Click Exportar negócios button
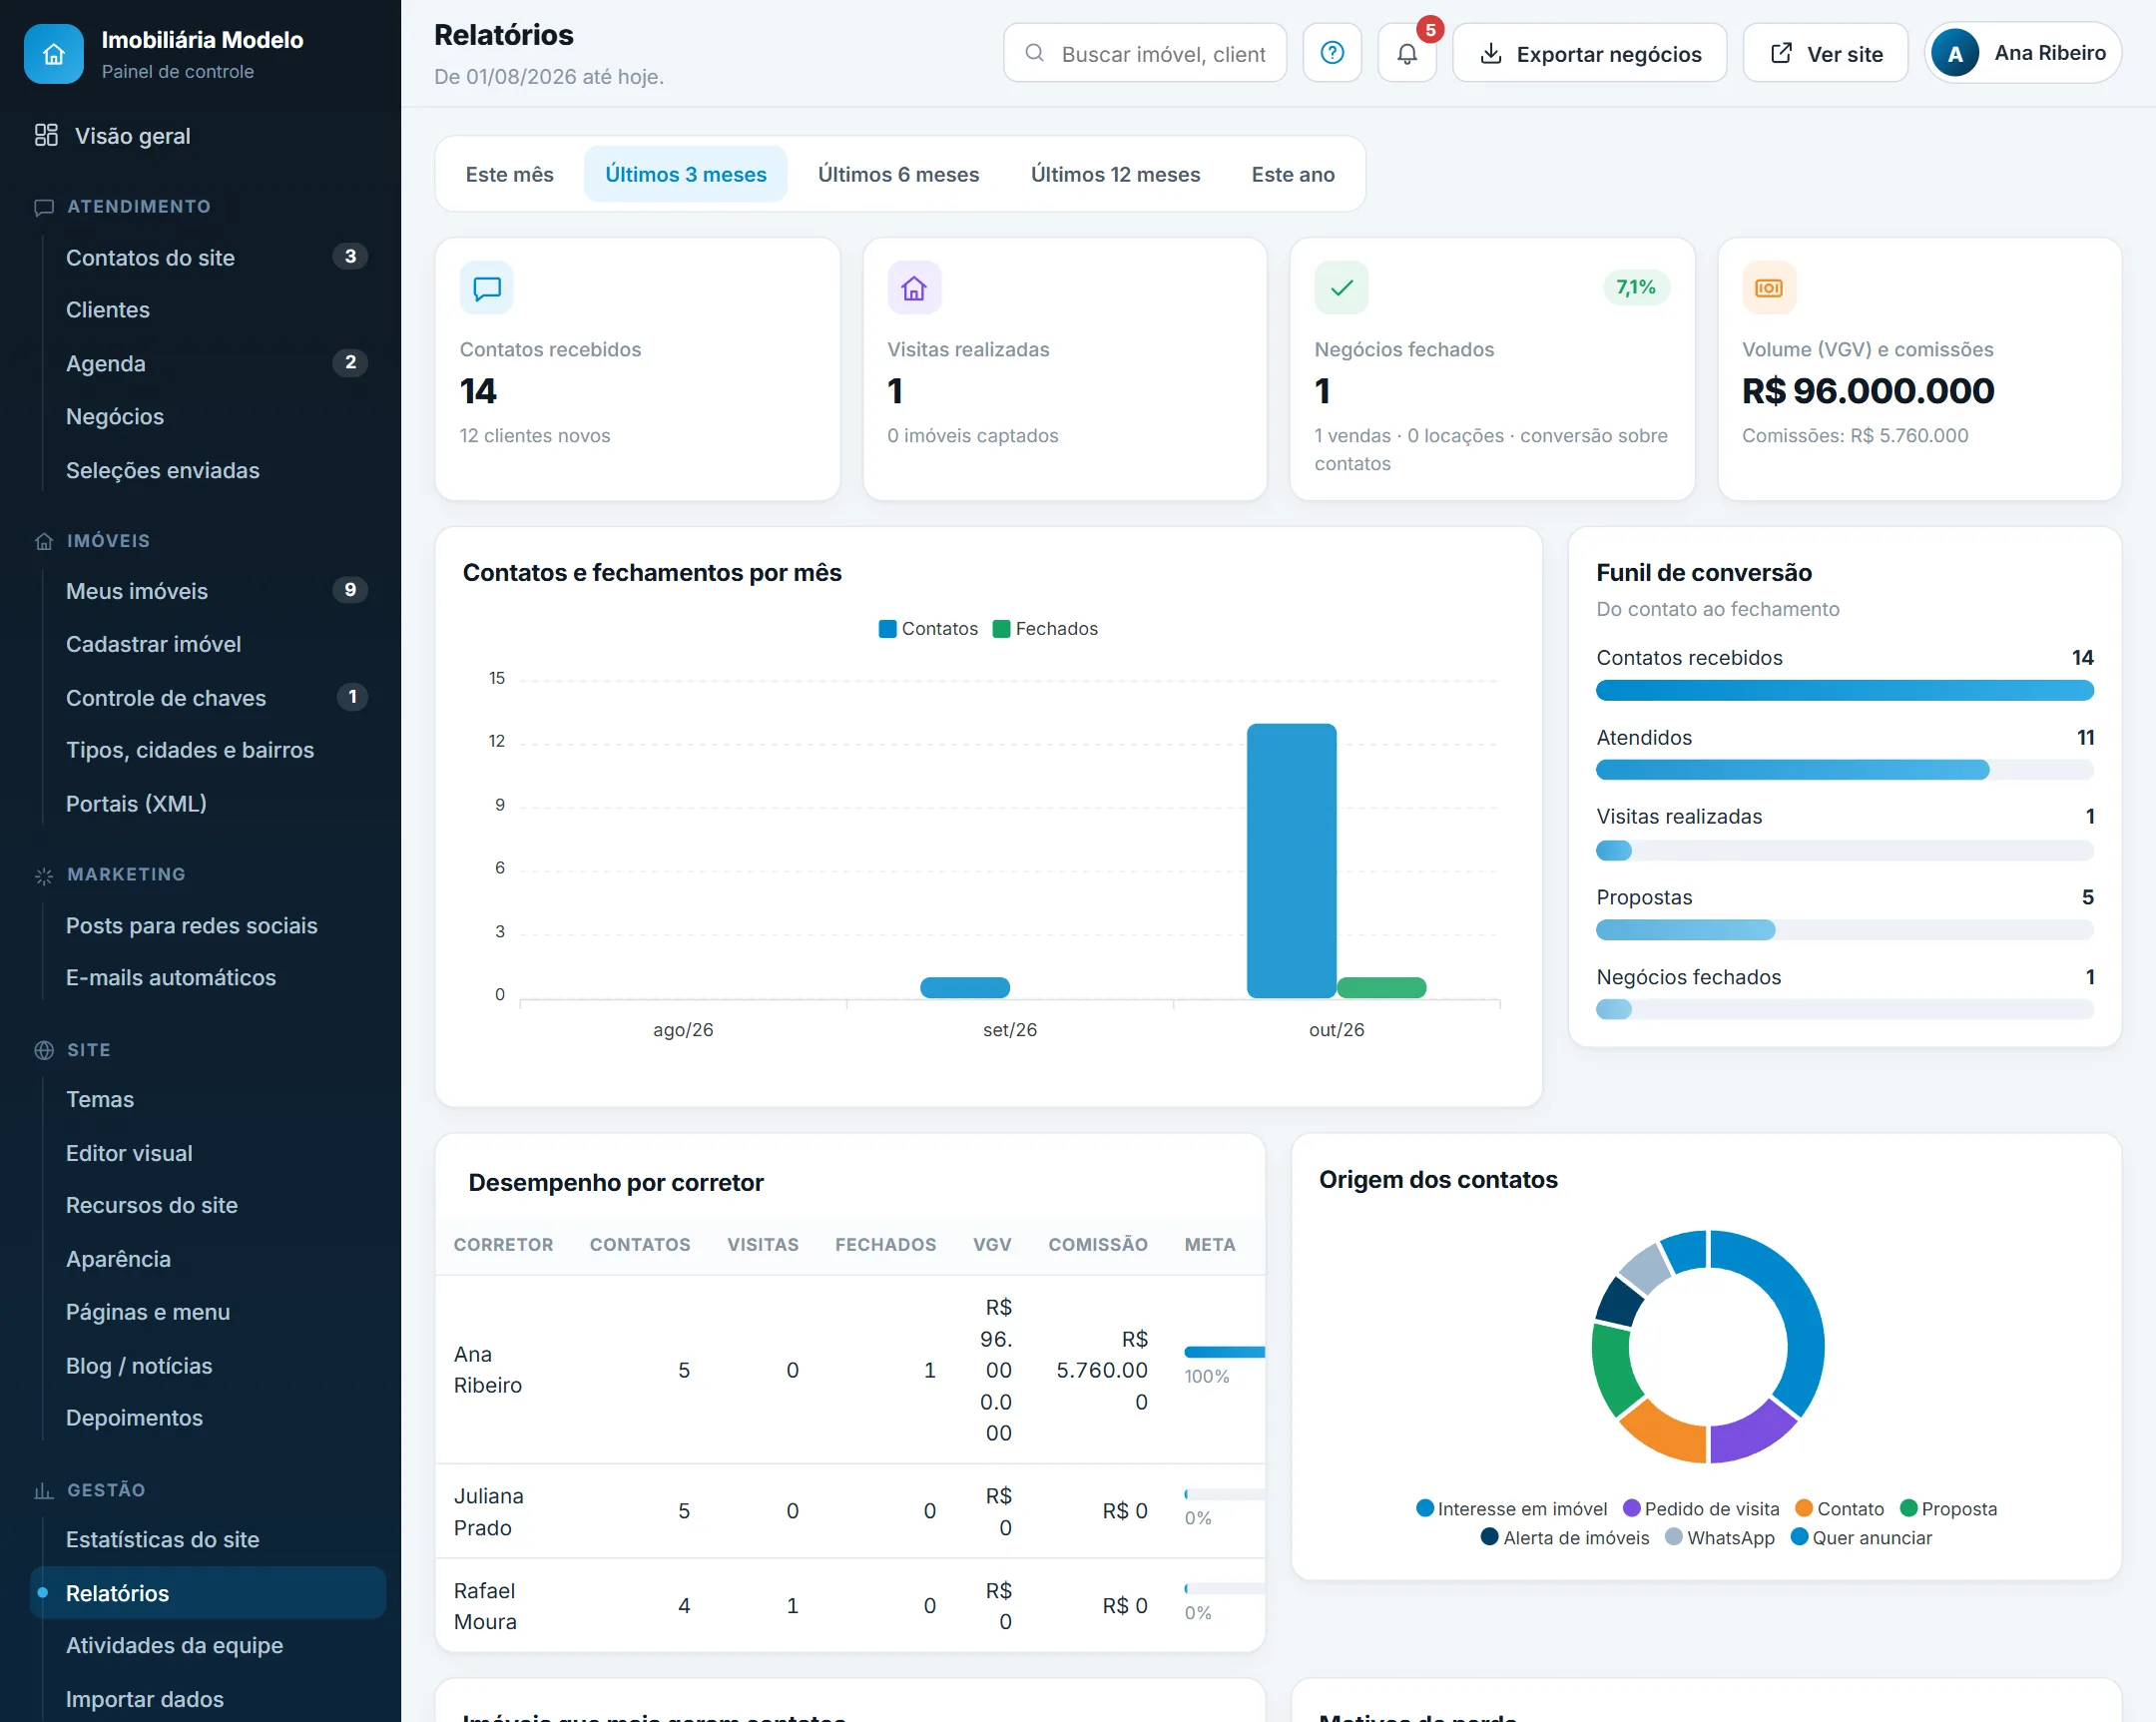Image resolution: width=2156 pixels, height=1722 pixels. coord(1589,53)
